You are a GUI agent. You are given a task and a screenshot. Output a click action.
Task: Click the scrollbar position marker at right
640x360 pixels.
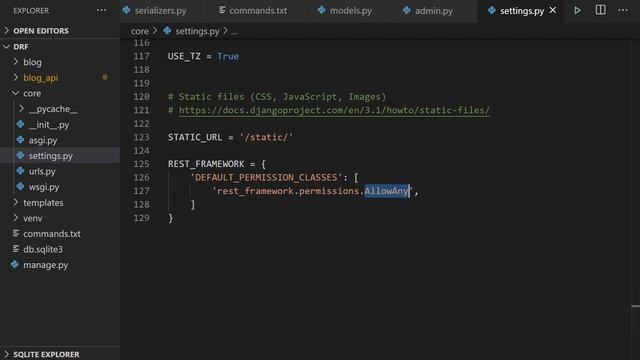[x=636, y=306]
